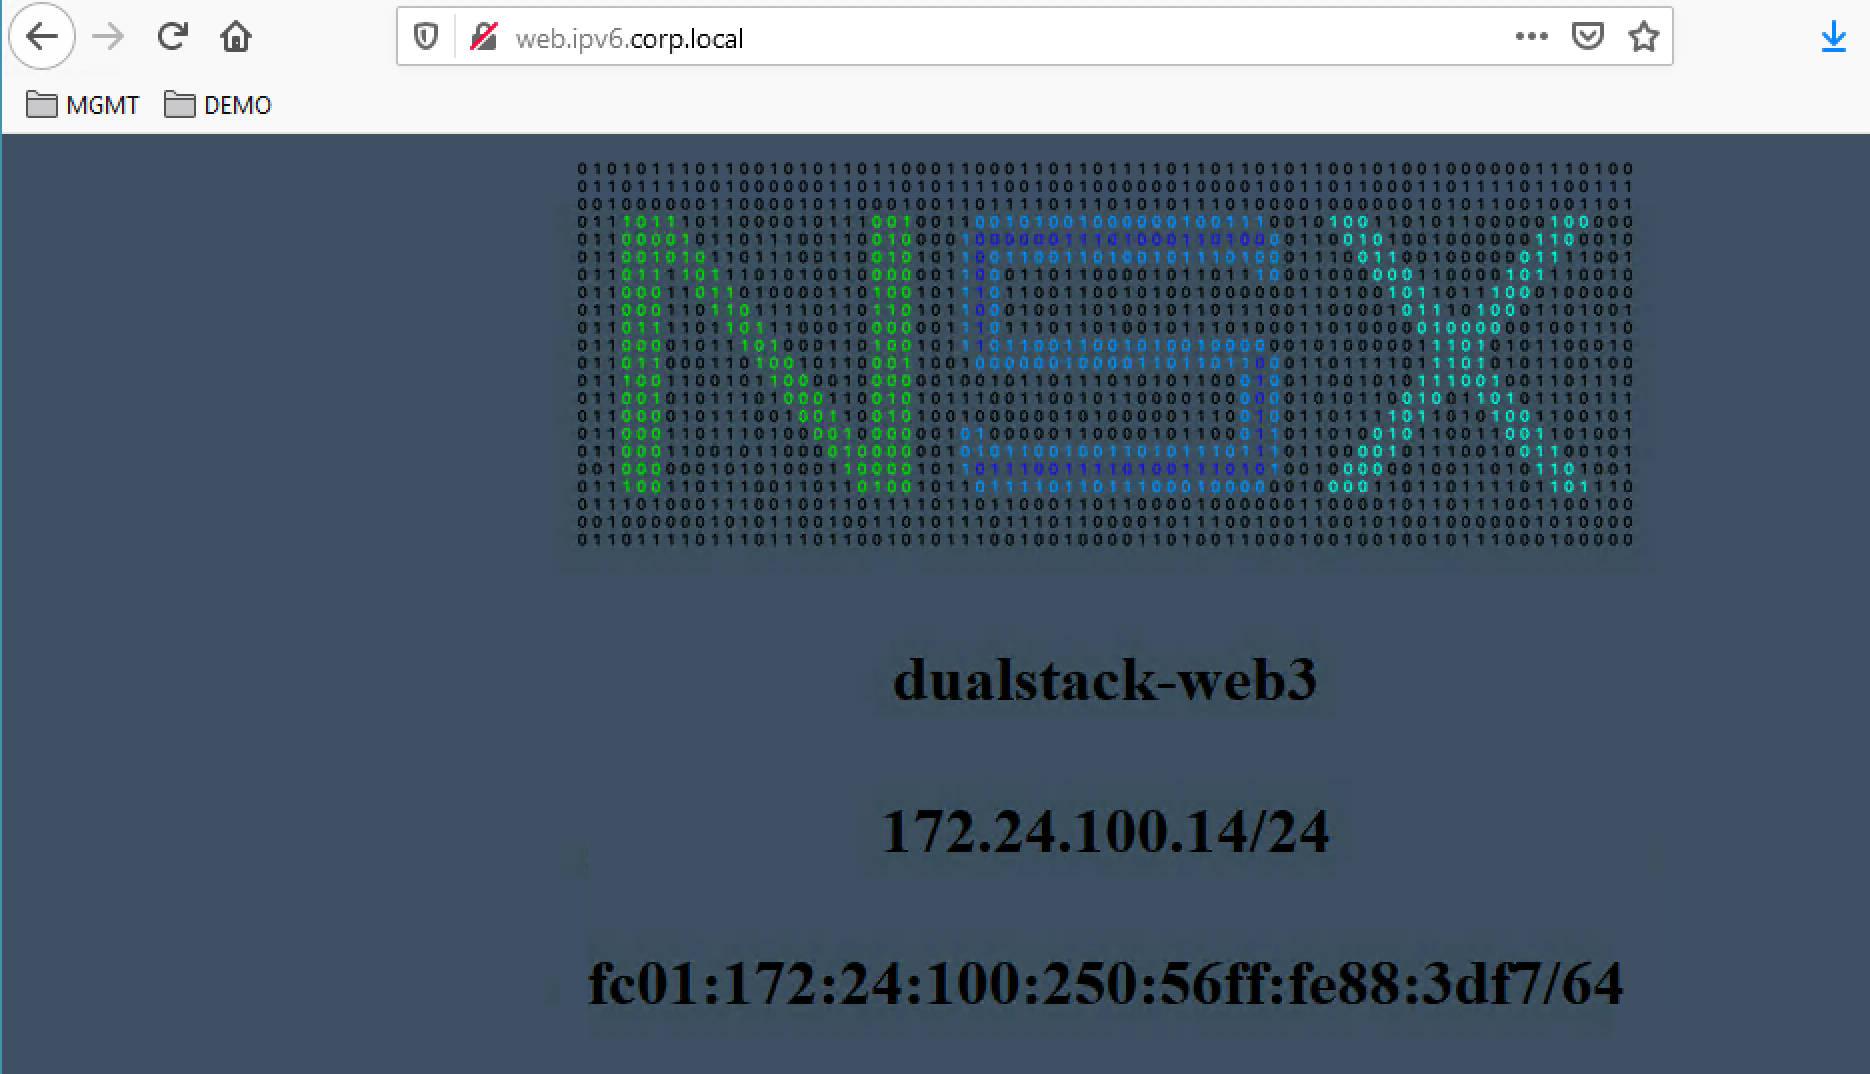Screen dimensions: 1870x1074
Task: Show insecure connection site information
Action: (483, 38)
